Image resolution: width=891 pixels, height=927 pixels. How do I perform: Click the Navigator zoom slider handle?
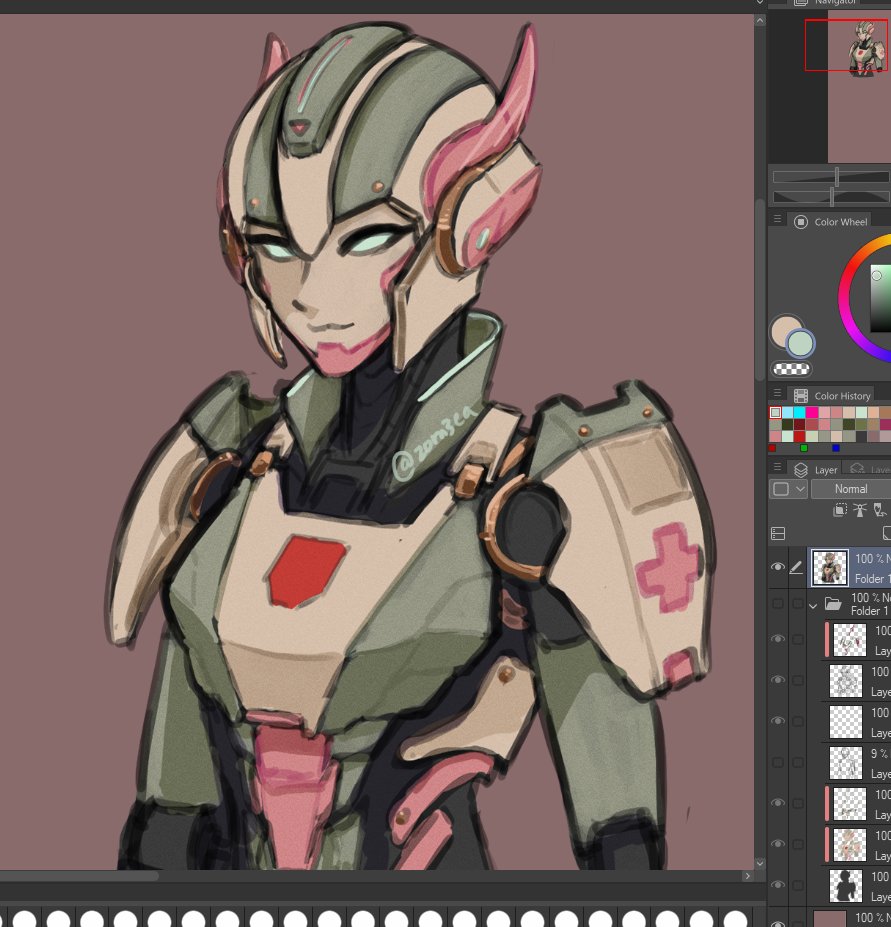pos(837,177)
